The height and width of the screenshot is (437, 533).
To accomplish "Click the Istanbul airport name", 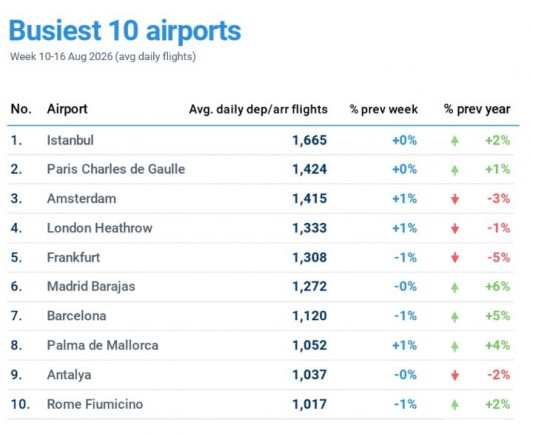I will tap(70, 140).
